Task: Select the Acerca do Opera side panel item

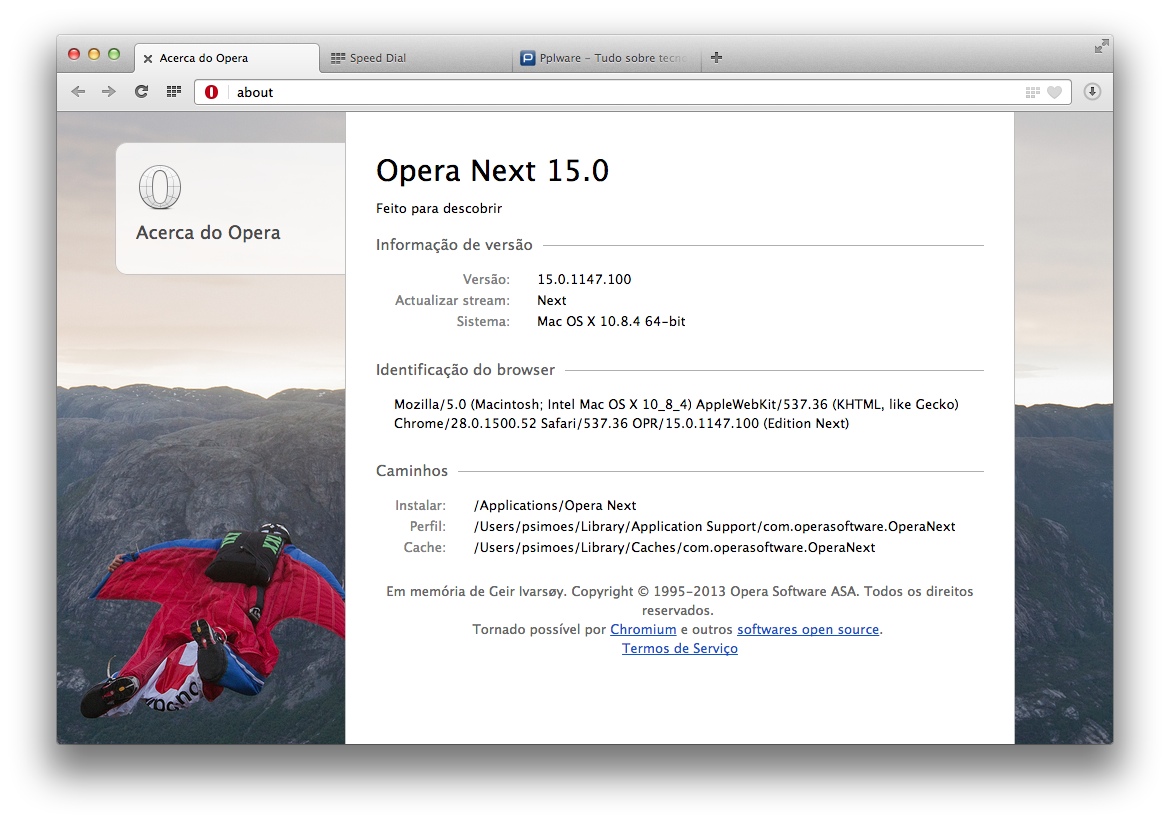Action: click(231, 208)
